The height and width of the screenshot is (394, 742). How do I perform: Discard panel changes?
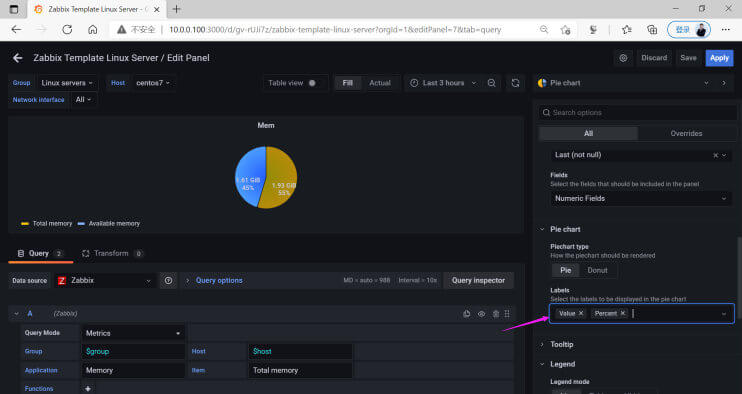tap(654, 58)
